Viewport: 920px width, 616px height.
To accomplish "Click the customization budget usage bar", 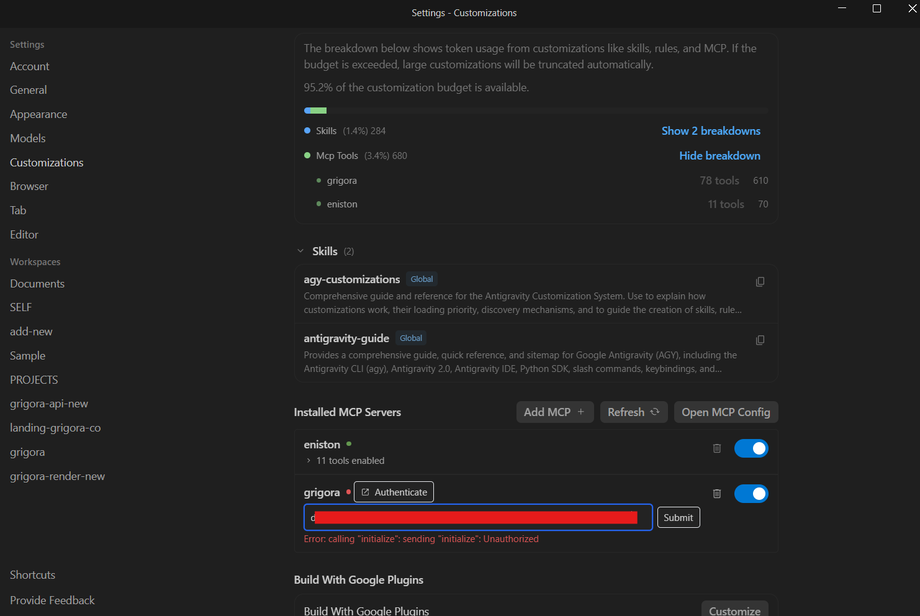I will point(536,110).
